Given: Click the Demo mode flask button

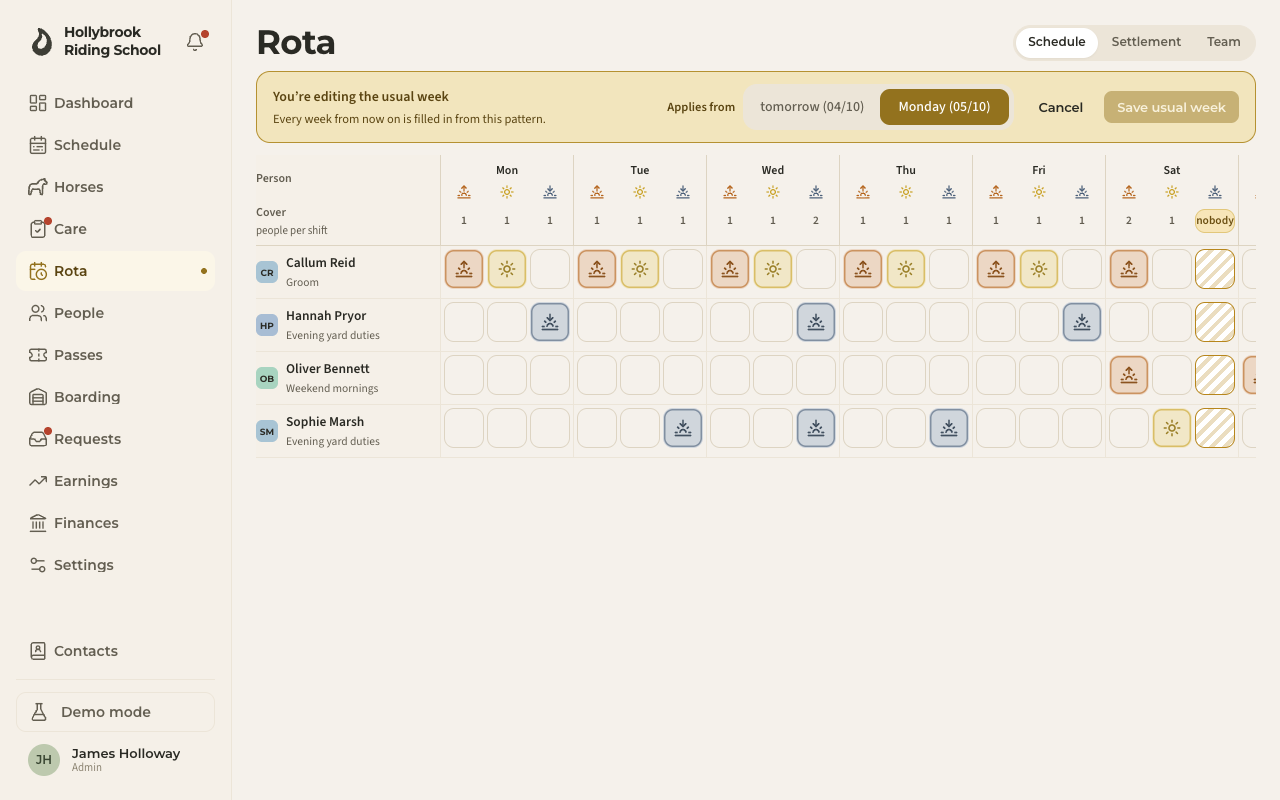Looking at the screenshot, I should (115, 712).
